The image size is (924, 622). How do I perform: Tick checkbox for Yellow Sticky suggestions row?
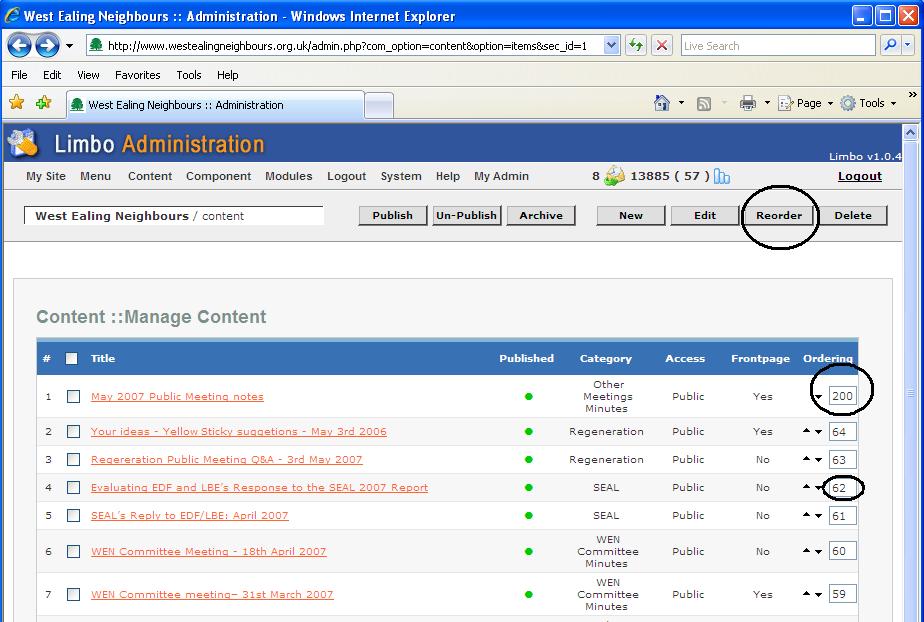pyautogui.click(x=73, y=432)
